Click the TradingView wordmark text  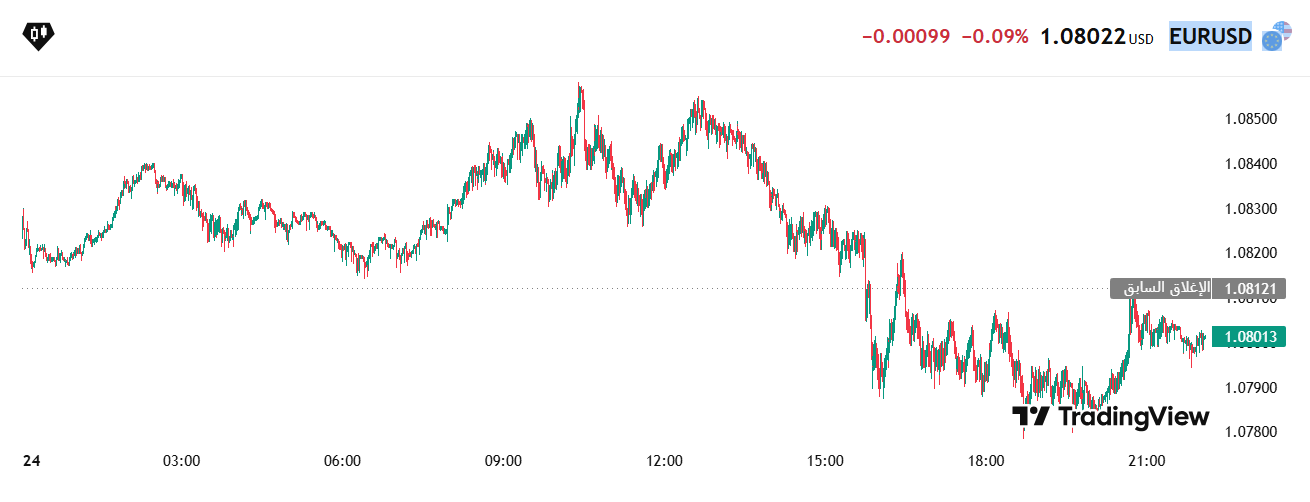[x=1133, y=417]
